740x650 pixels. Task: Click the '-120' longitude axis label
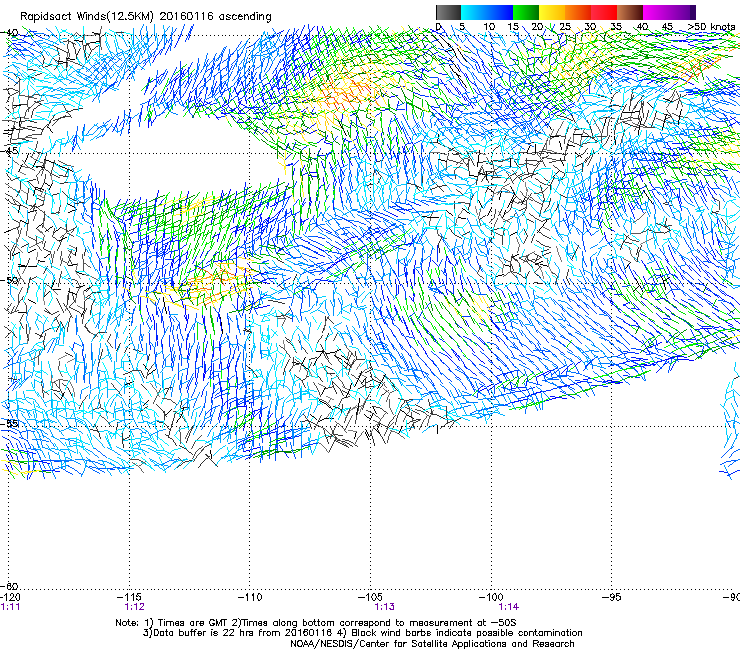pos(10,597)
